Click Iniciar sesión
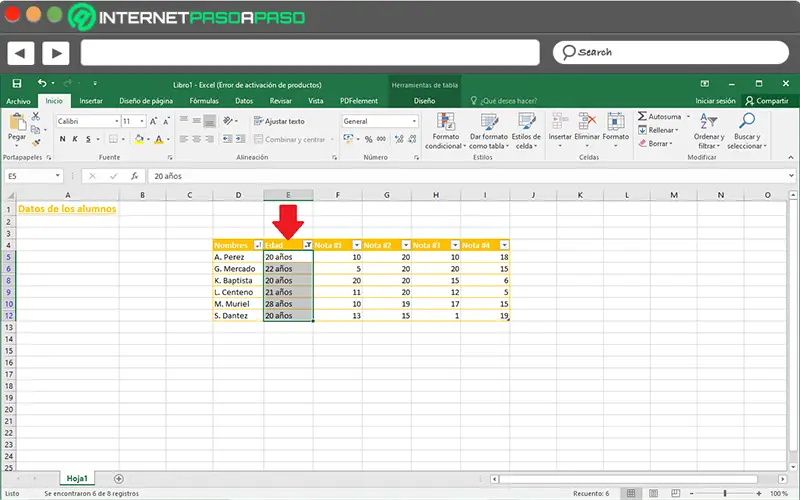 pyautogui.click(x=715, y=101)
